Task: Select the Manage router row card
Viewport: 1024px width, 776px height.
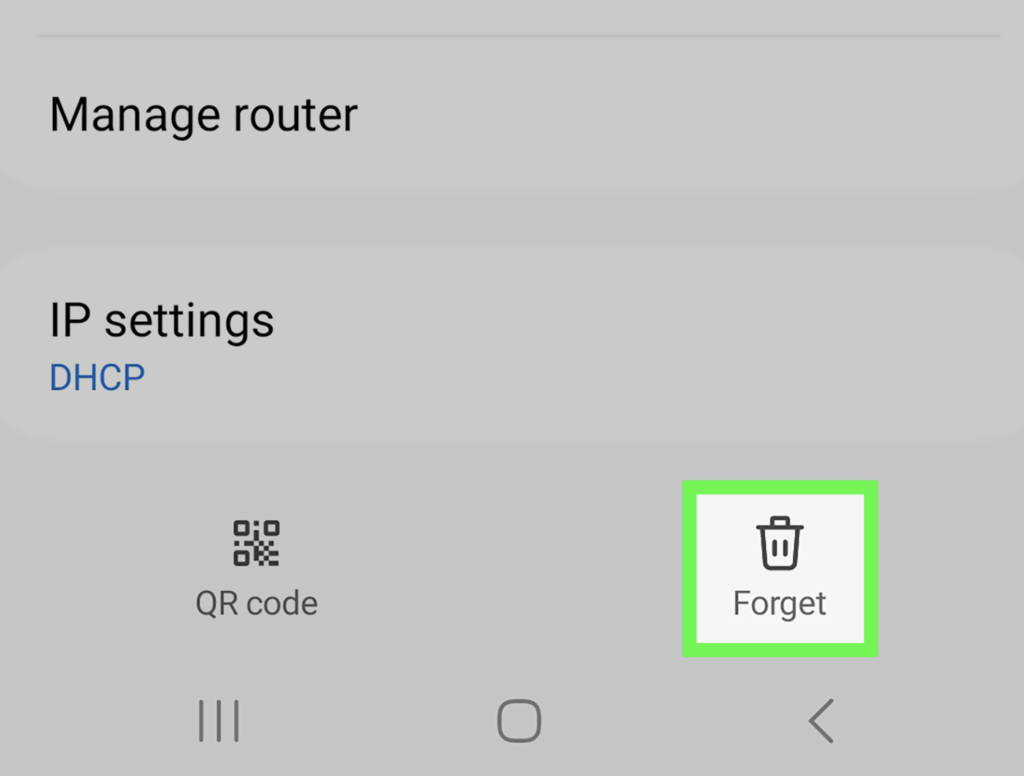Action: coord(512,115)
